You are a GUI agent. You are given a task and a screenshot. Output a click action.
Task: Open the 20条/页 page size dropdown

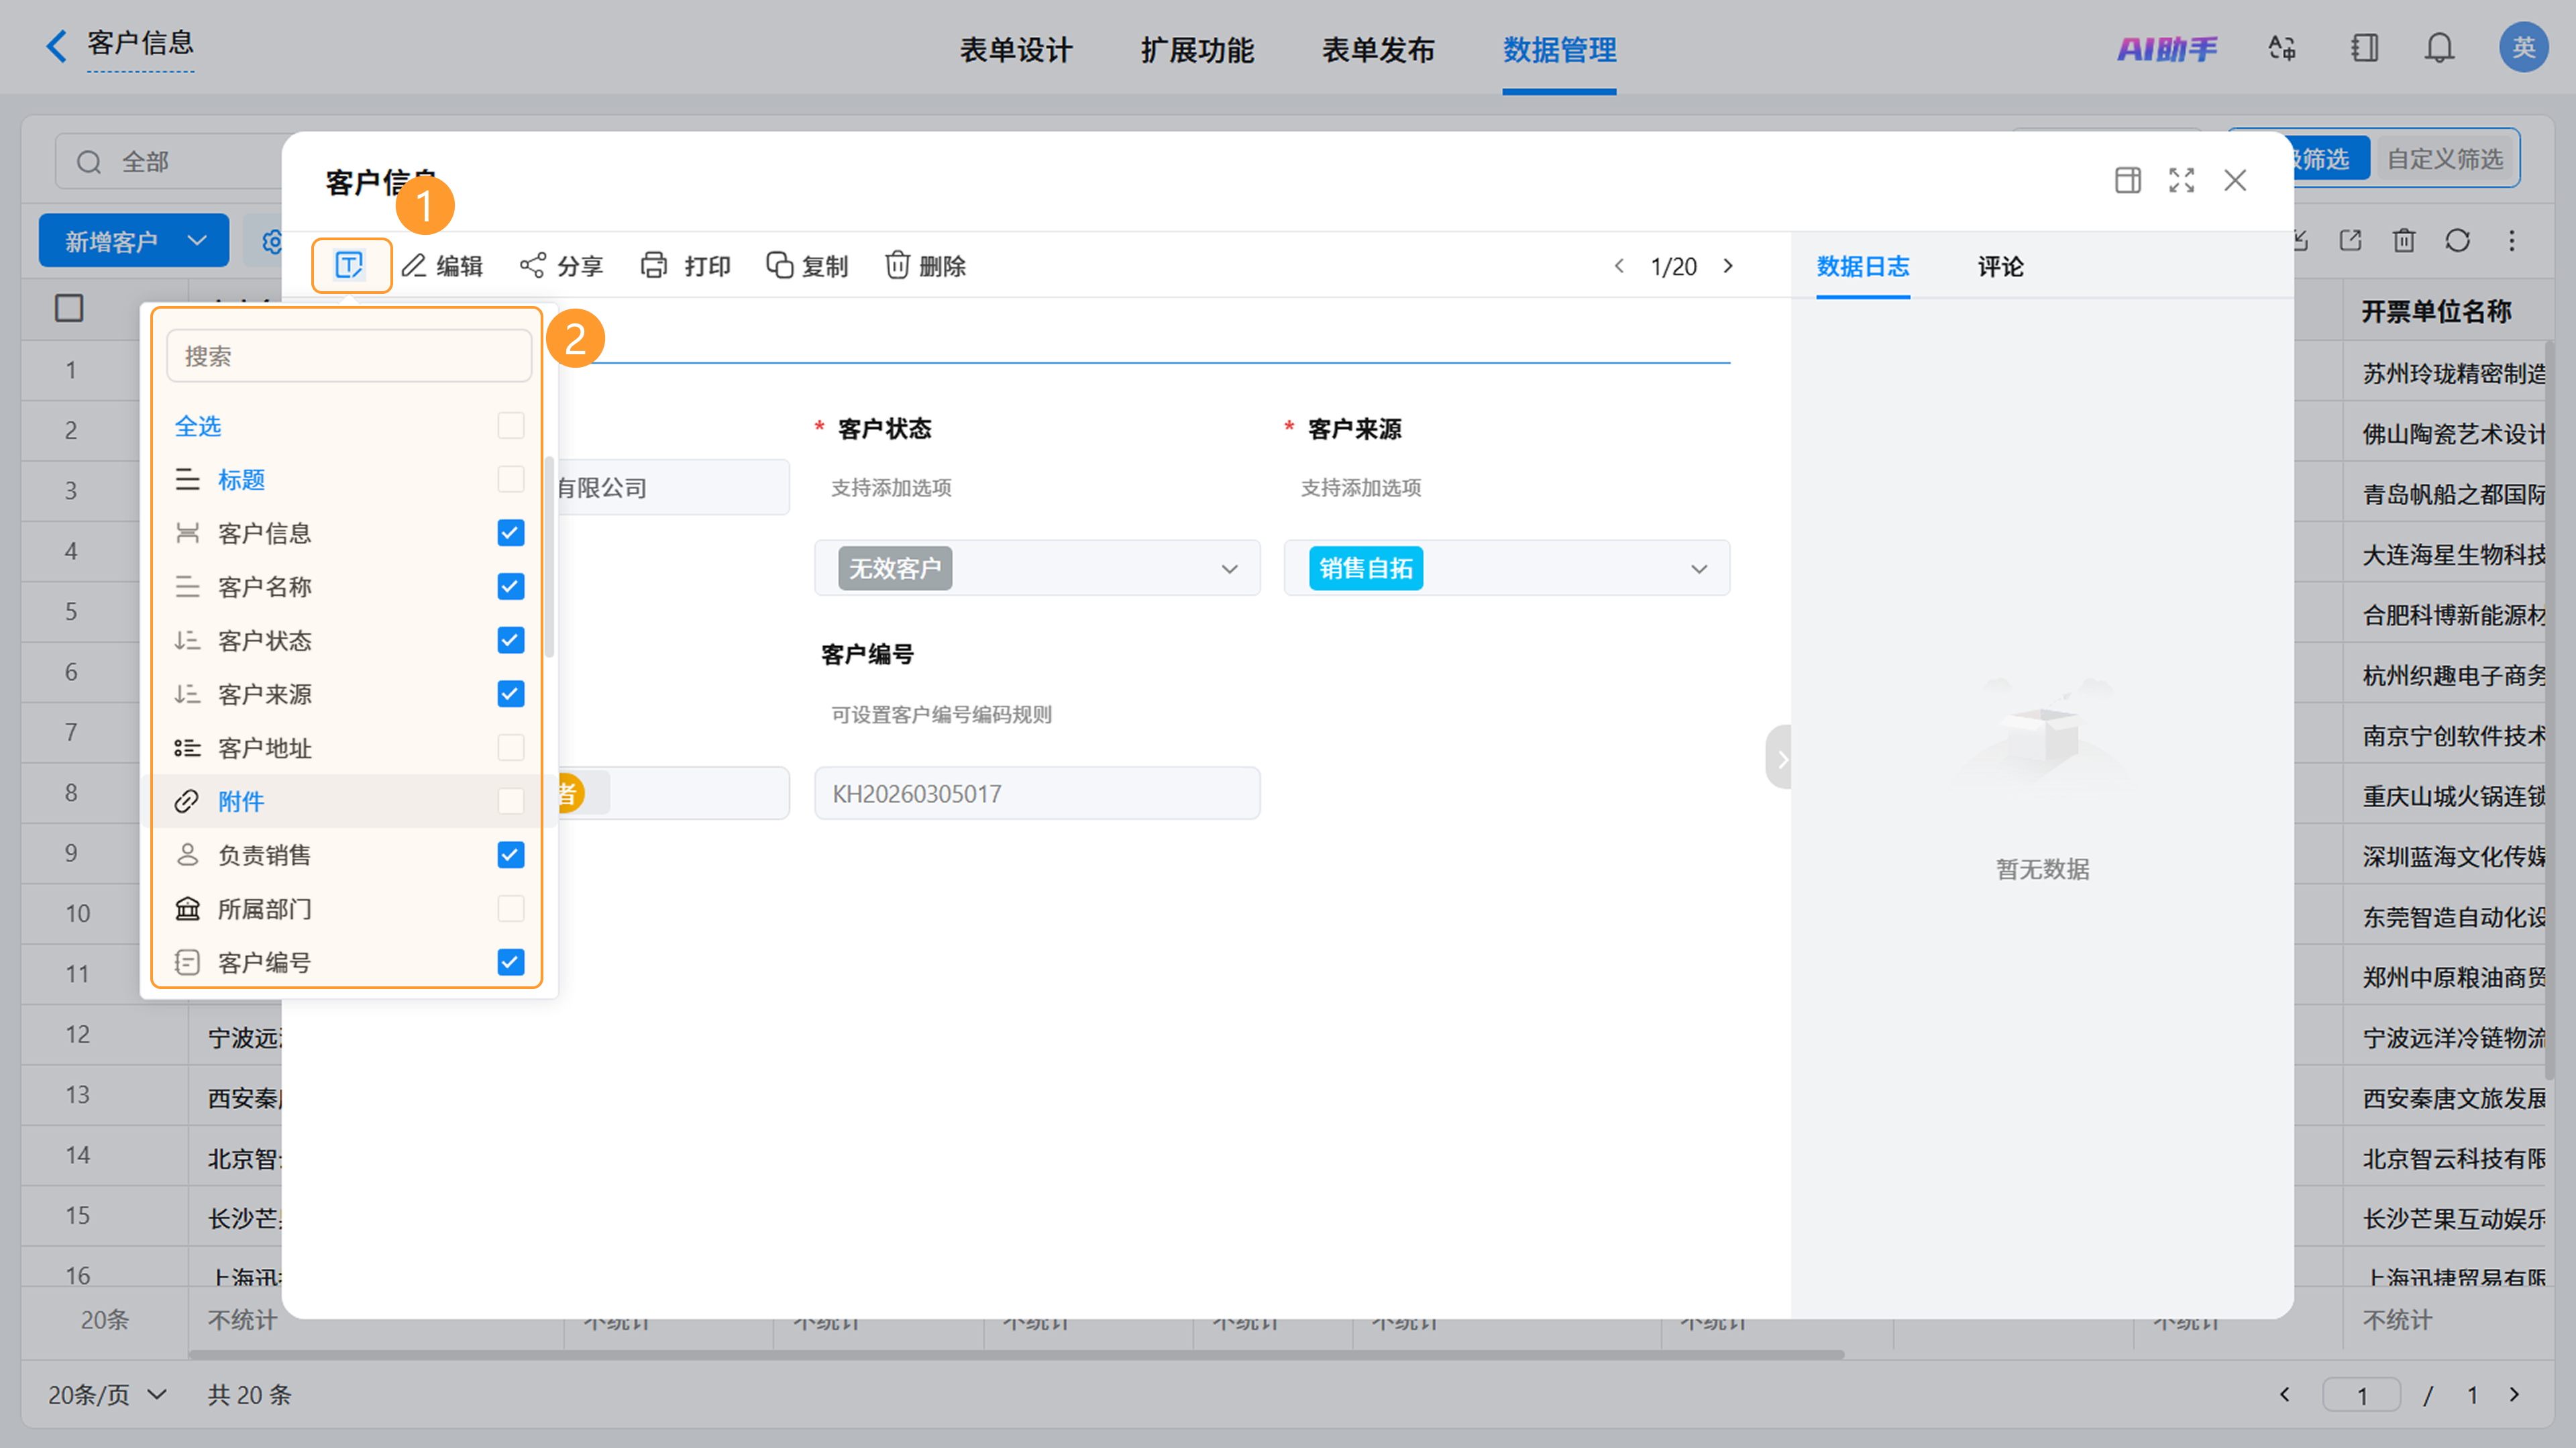(x=107, y=1394)
